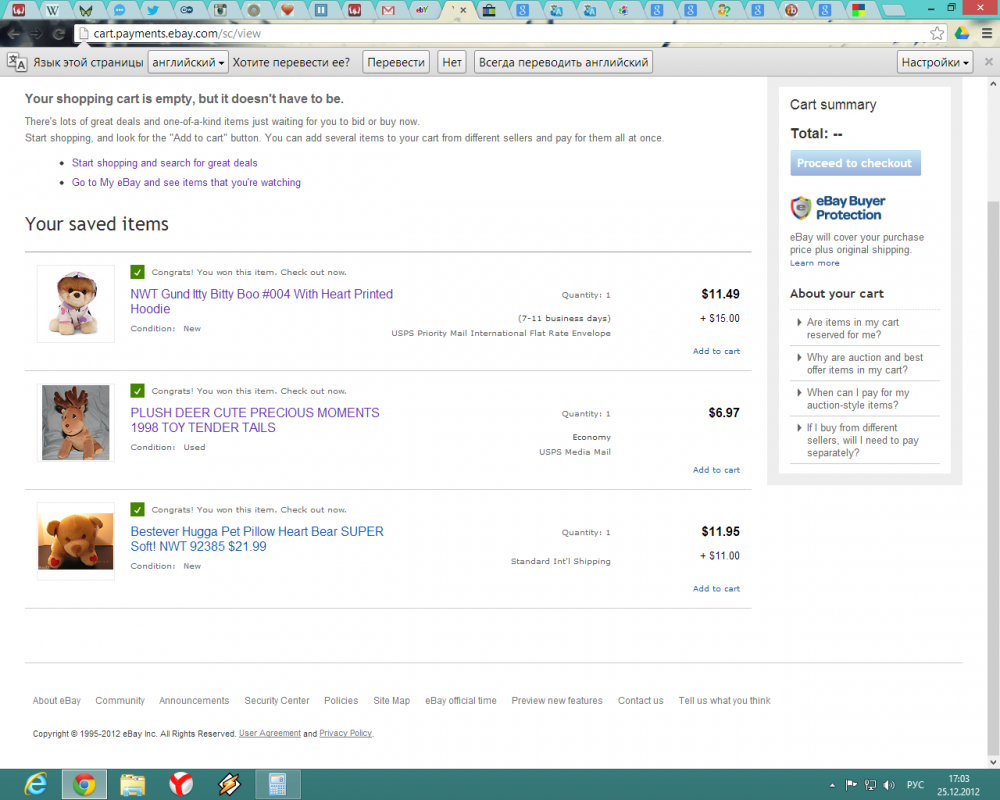This screenshot has width=1000, height=800.
Task: Open Bestever Hugga Pet Pillow listing
Action: coord(257,538)
